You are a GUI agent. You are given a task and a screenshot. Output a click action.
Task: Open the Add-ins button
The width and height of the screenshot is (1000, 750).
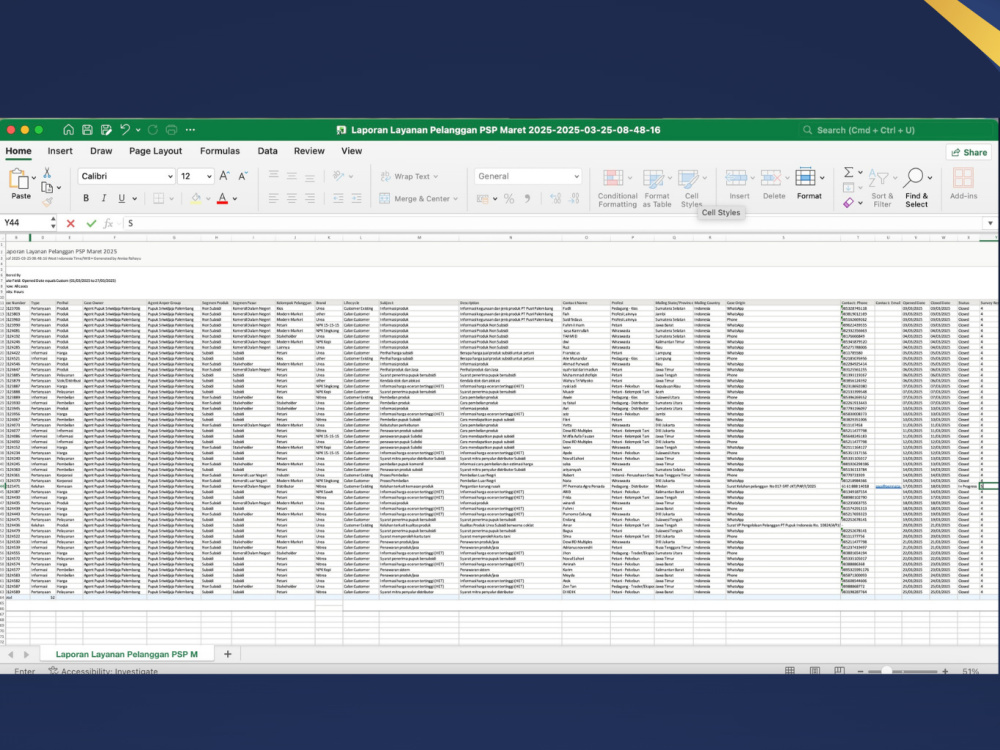(963, 184)
